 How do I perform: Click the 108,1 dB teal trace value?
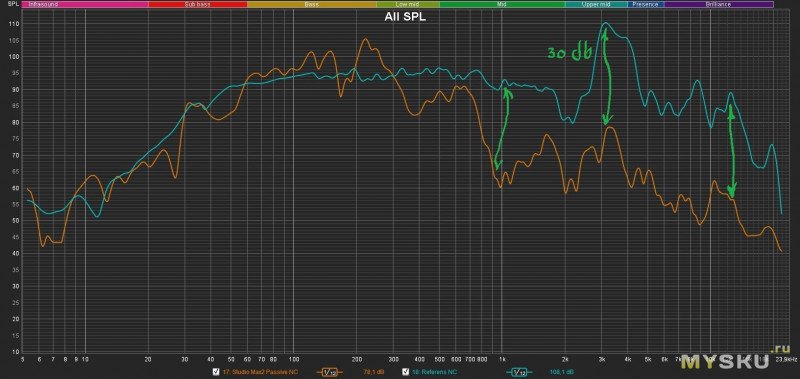[x=562, y=372]
